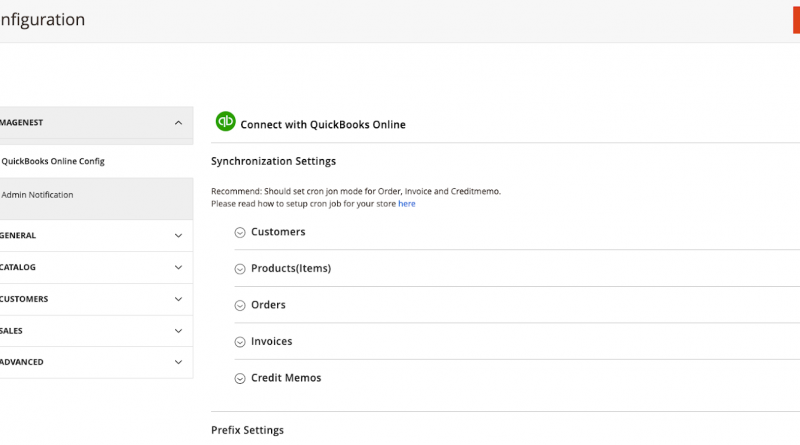
Task: Expand the Customers sidebar section chevron
Action: tap(178, 299)
